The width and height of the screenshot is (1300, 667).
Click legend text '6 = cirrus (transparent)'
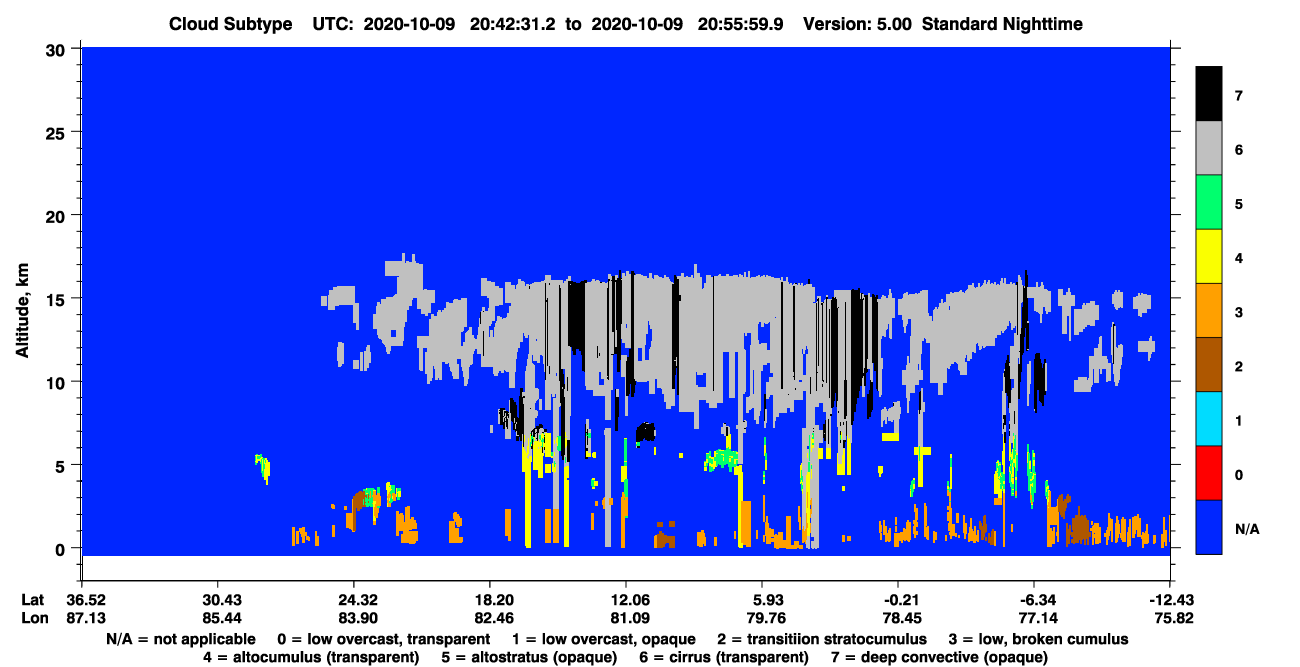726,657
